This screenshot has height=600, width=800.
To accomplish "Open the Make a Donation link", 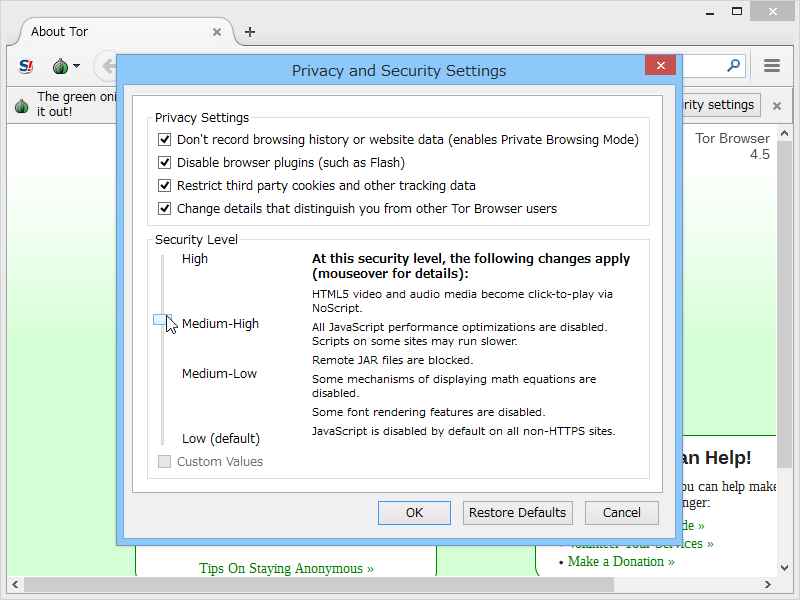I will pyautogui.click(x=619, y=561).
